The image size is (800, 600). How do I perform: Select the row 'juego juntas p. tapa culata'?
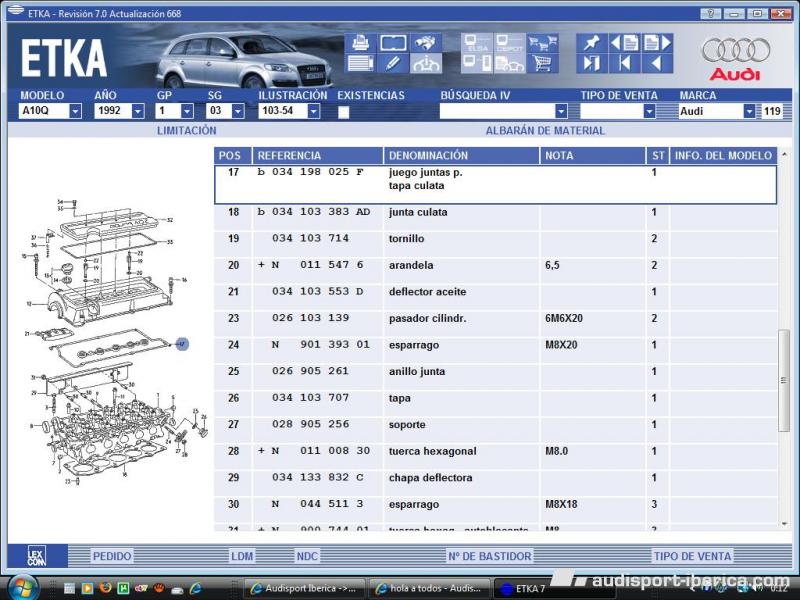(495, 184)
